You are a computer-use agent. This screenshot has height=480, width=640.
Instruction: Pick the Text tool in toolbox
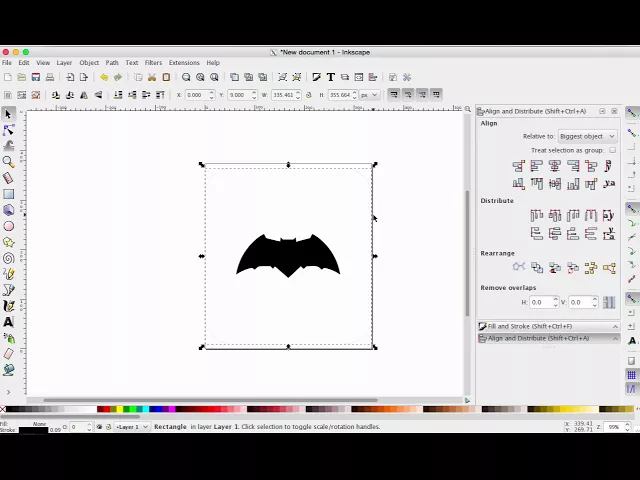[8, 322]
